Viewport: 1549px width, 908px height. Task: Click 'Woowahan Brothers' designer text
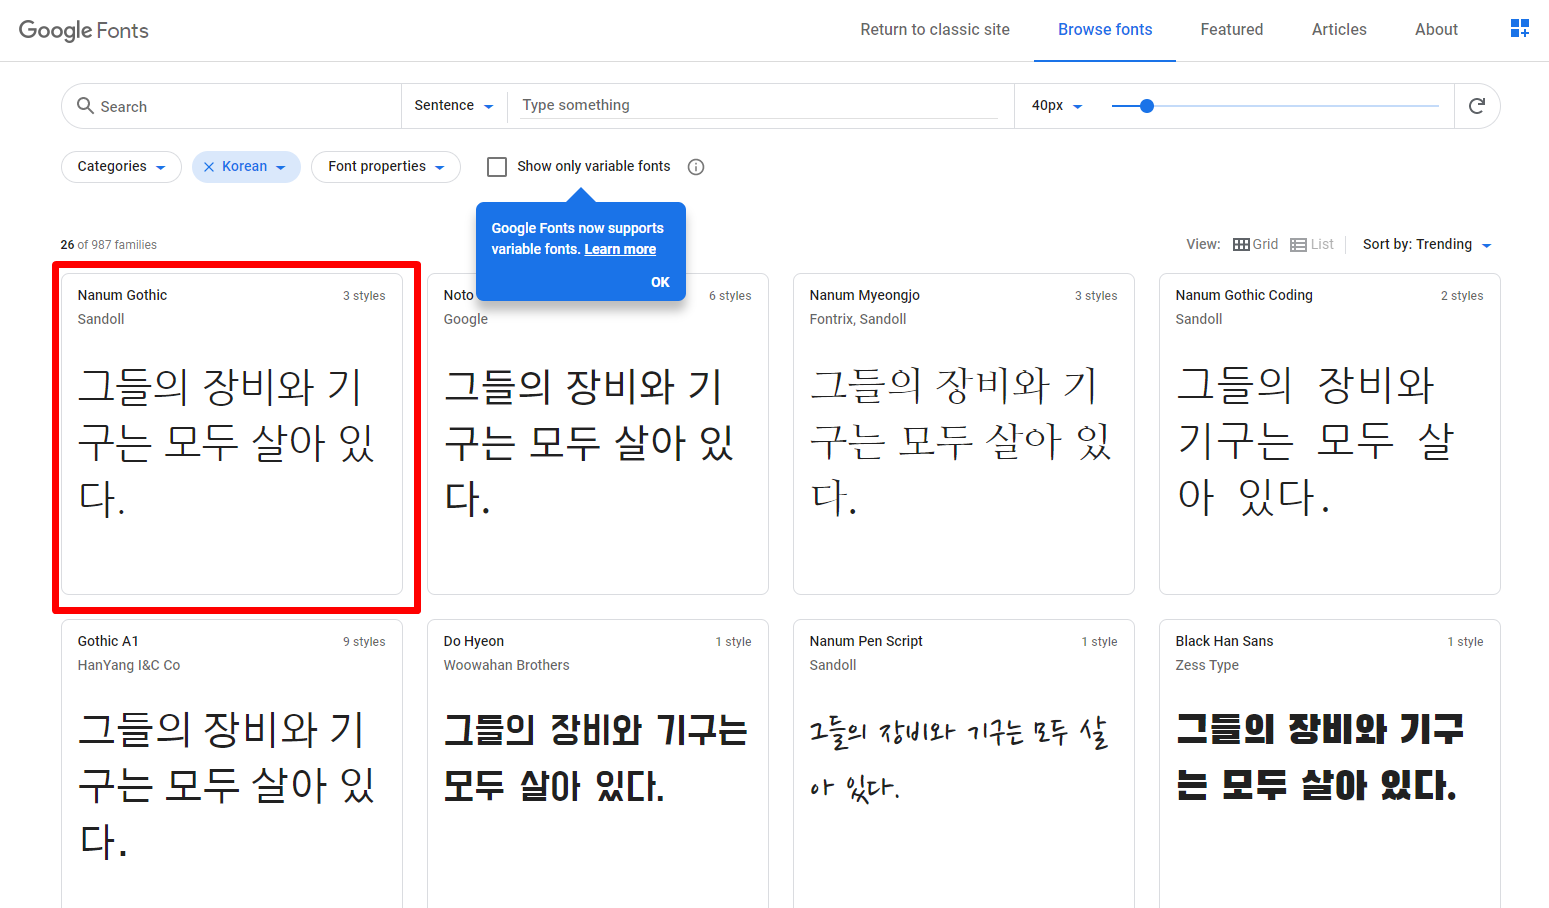[x=506, y=665]
